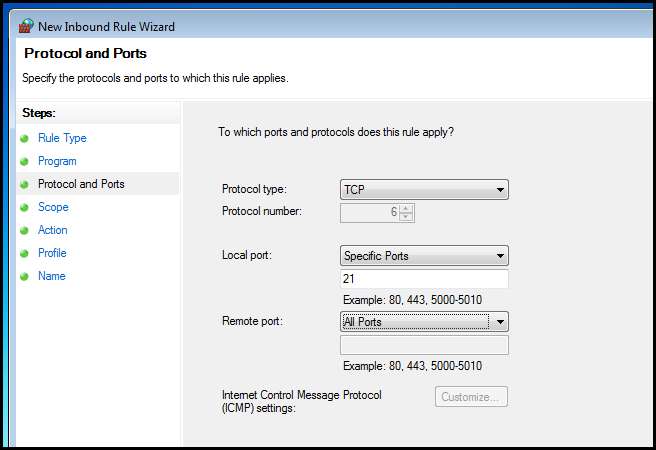Click the firewall wizard title bar icon
656x450 pixels.
click(25, 26)
